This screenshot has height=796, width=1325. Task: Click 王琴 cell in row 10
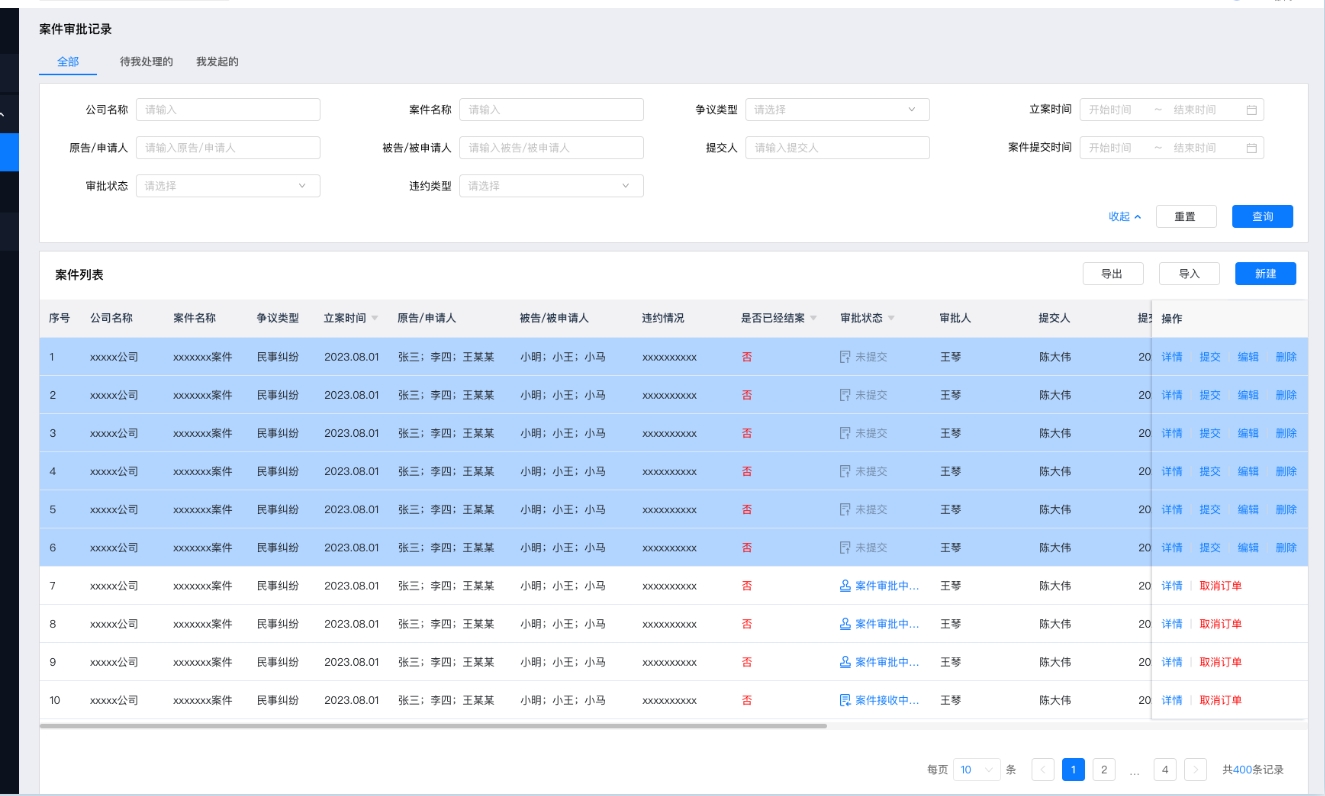click(951, 700)
